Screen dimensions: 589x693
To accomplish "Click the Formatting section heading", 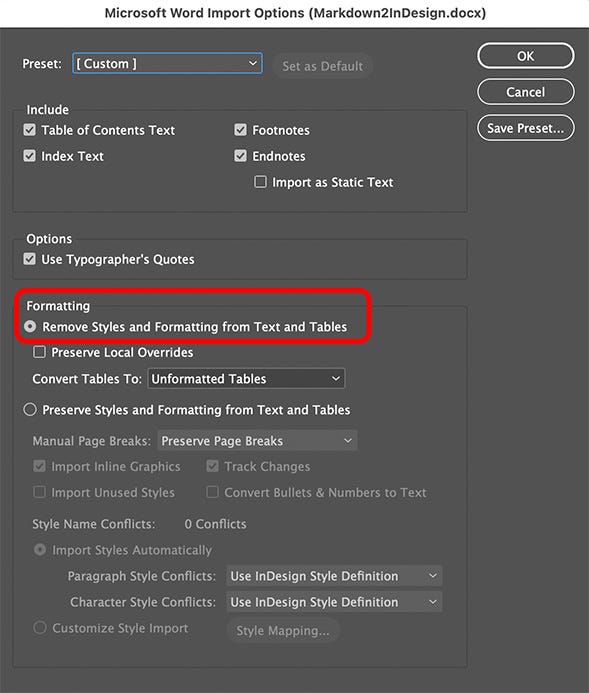I will coord(58,306).
